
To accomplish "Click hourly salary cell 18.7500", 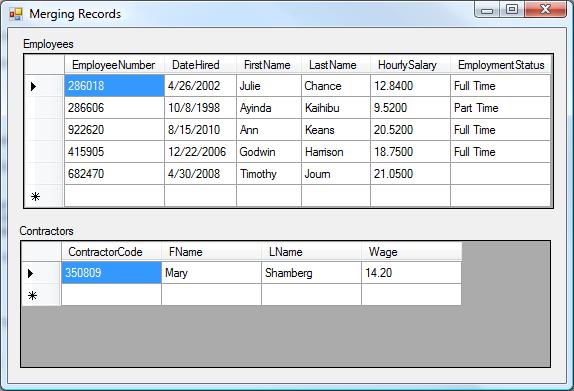I will click(410, 152).
